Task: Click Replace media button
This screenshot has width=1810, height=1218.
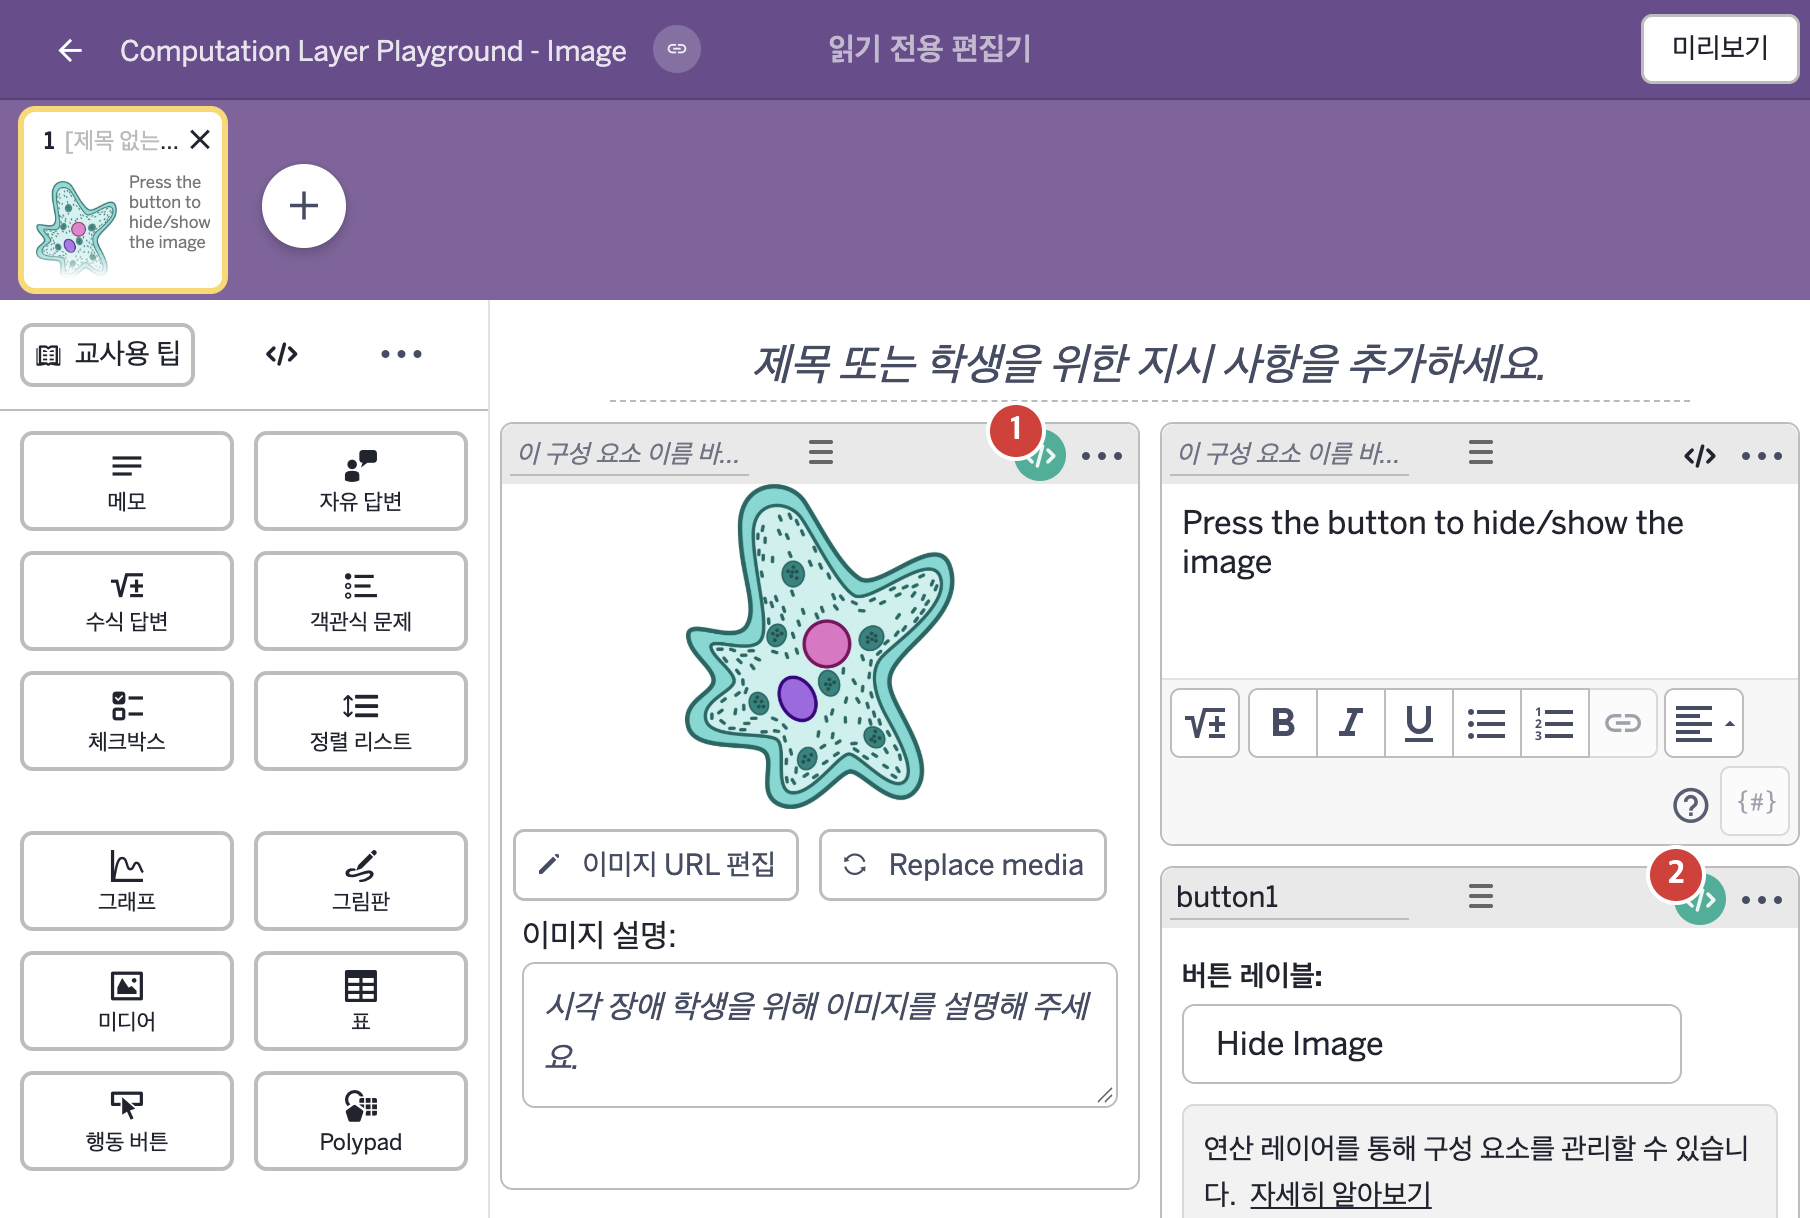Action: [x=963, y=865]
